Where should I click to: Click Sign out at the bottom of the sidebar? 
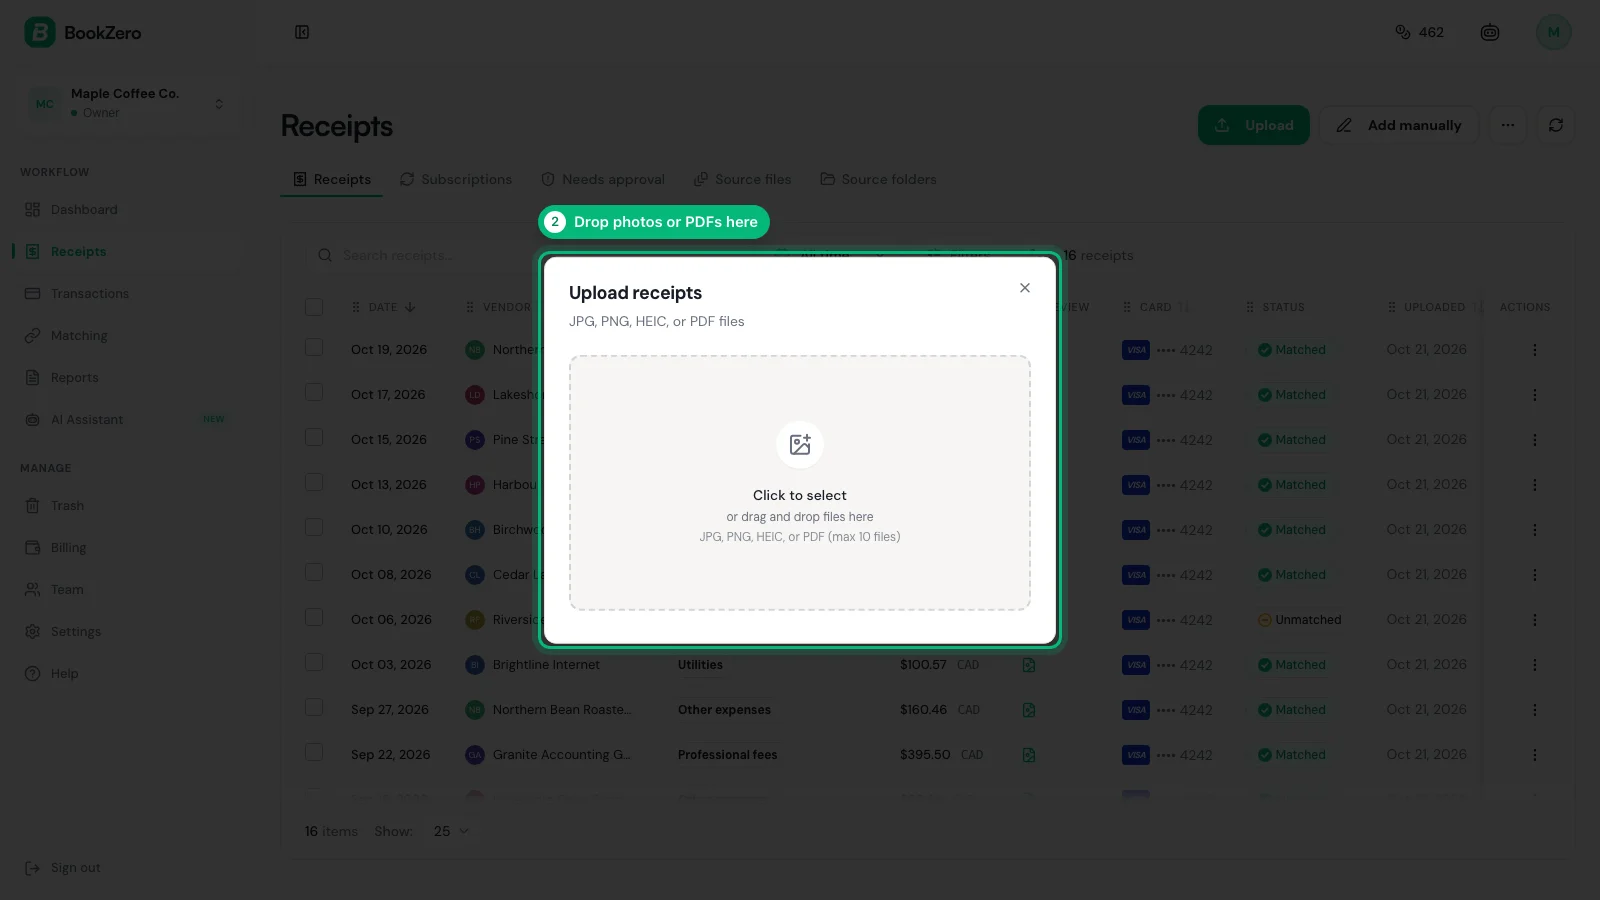pos(63,868)
